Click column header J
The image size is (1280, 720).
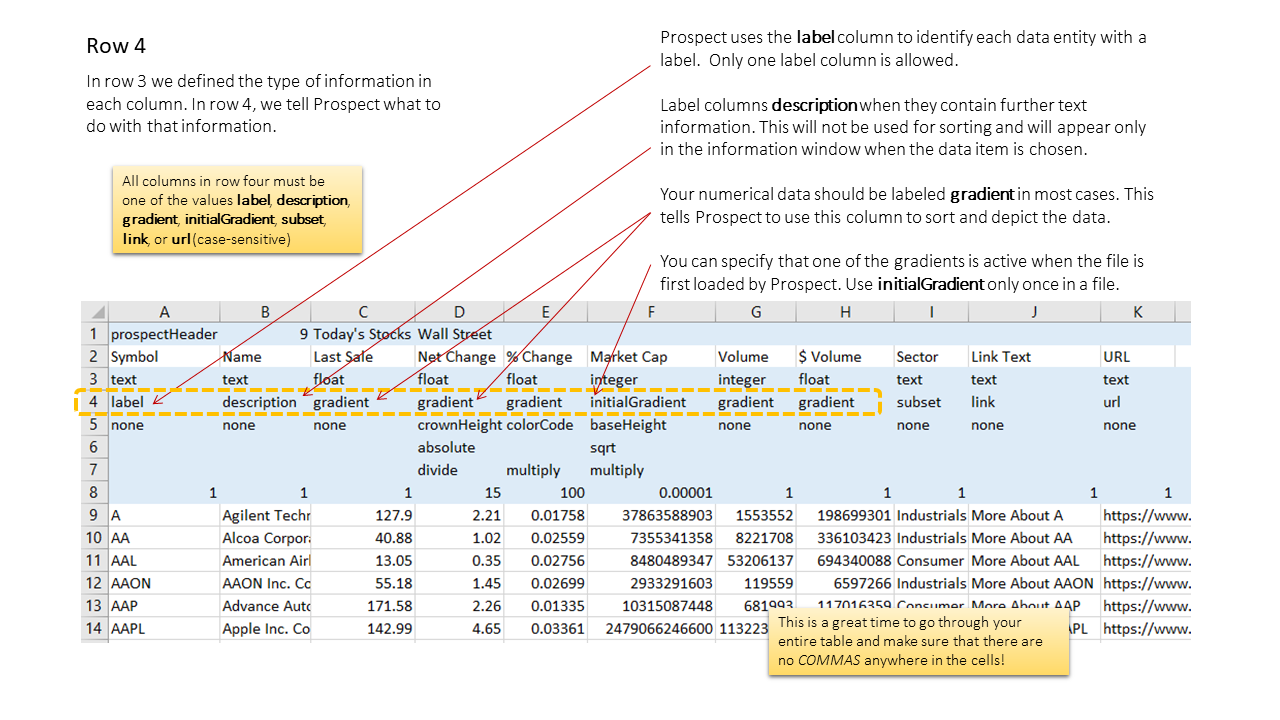1034,312
